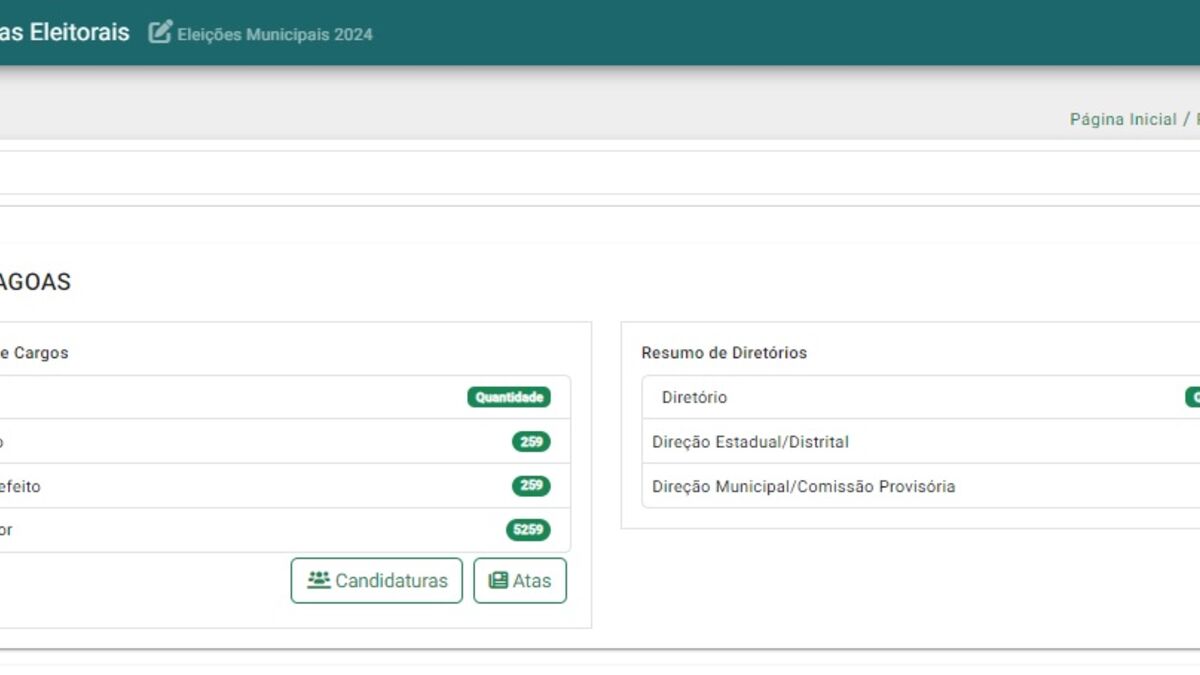
Task: Click the AGOAS section heading
Action: click(x=35, y=282)
